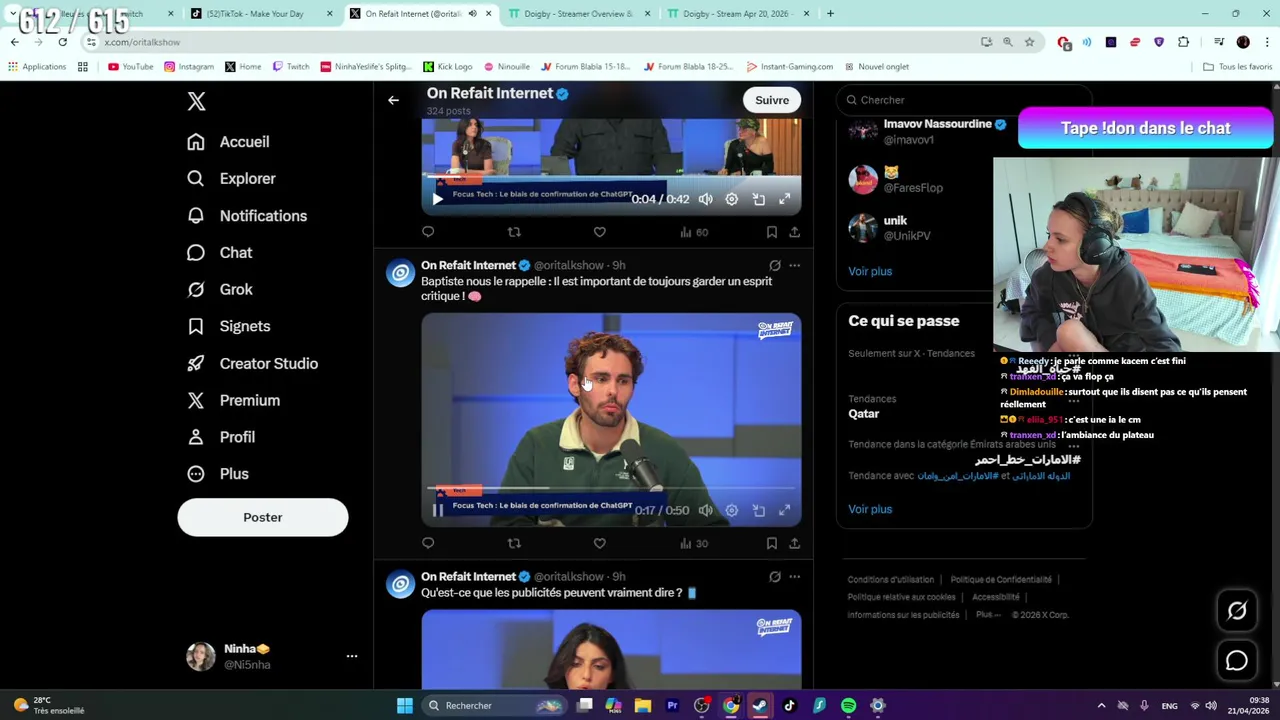Viewport: 1280px width, 720px height.
Task: Bookmark the Baptiste post
Action: point(772,543)
